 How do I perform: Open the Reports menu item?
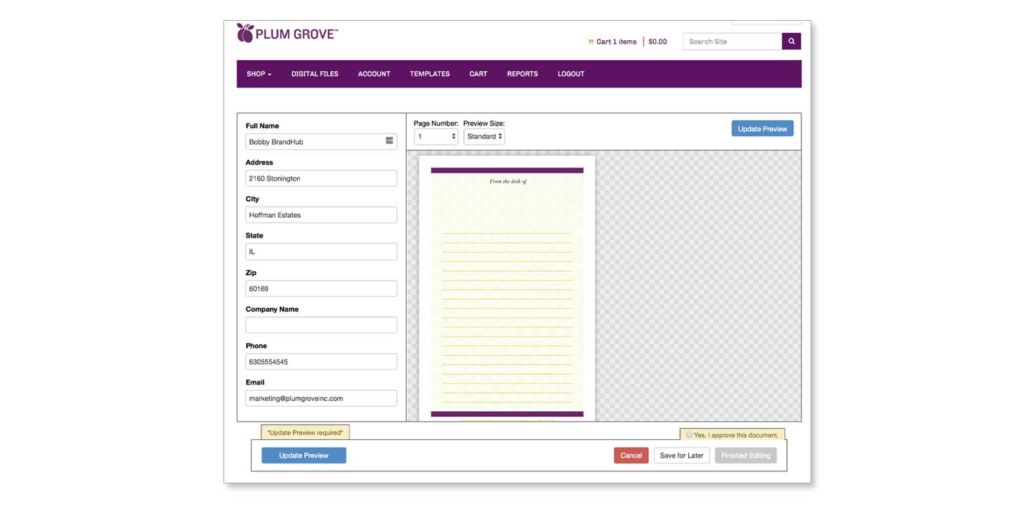tap(522, 74)
